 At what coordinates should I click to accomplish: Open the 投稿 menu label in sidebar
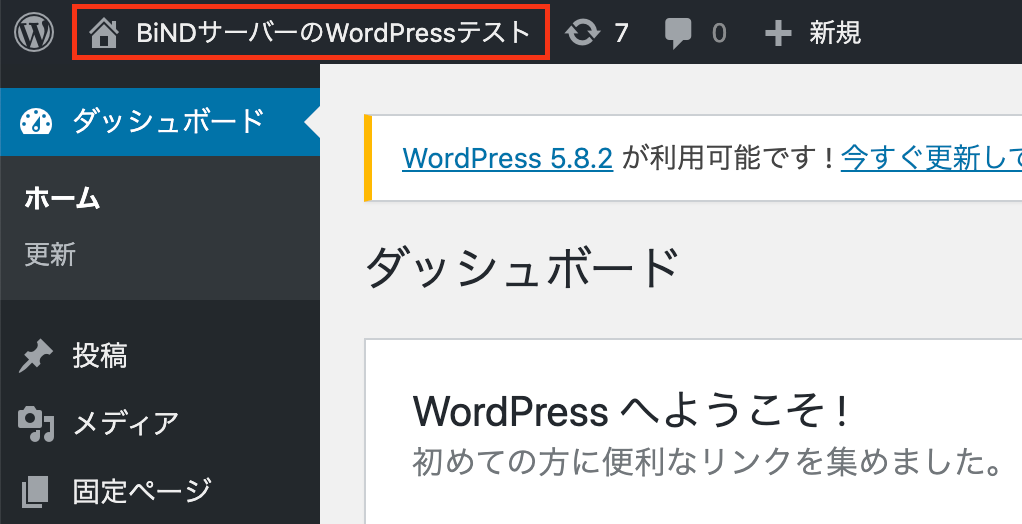point(100,356)
